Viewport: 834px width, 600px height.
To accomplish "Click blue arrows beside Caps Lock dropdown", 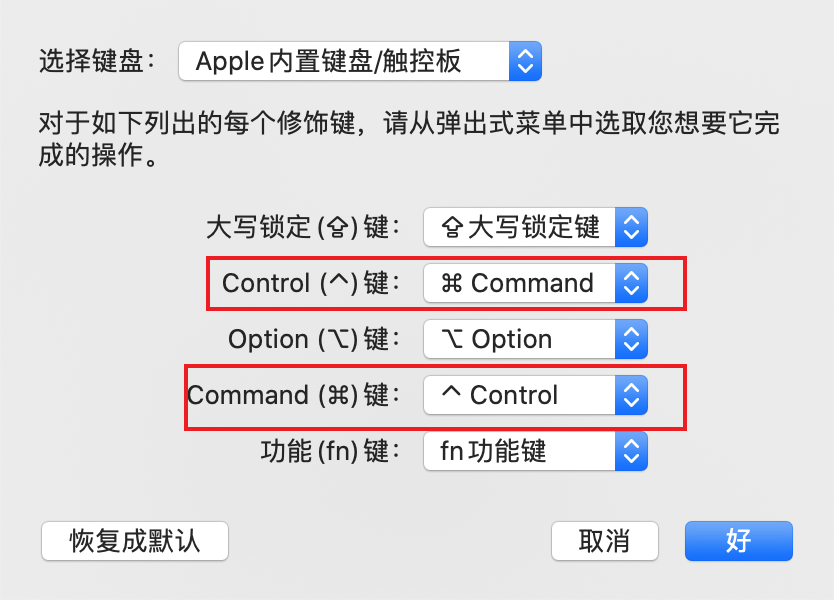I will (x=632, y=227).
